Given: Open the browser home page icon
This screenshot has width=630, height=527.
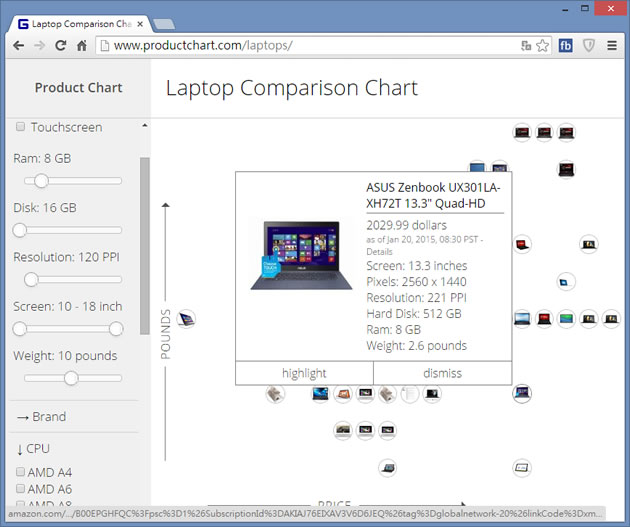Looking at the screenshot, I should coord(82,46).
